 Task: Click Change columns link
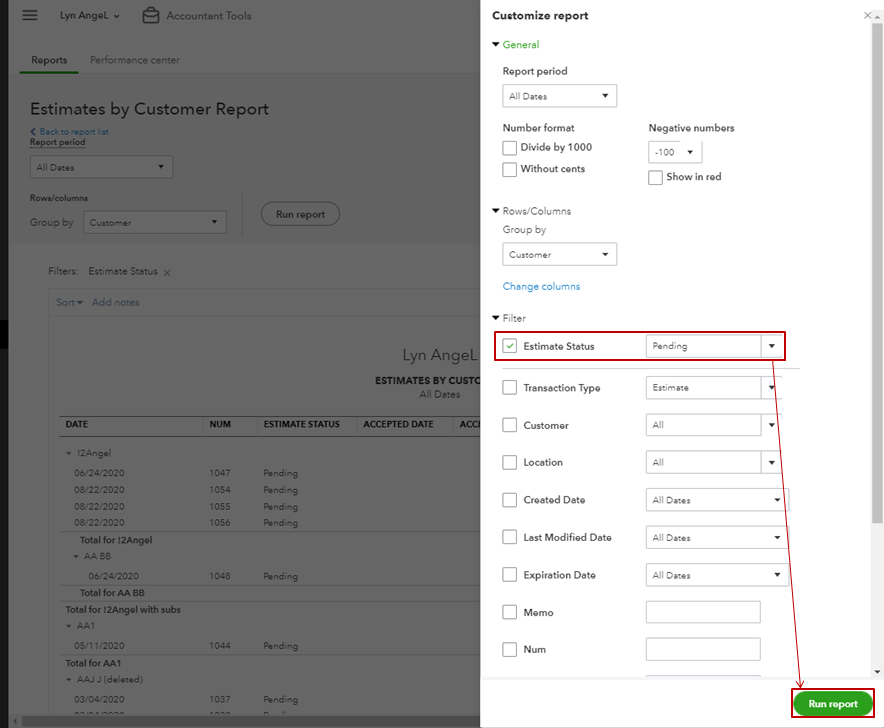click(541, 286)
